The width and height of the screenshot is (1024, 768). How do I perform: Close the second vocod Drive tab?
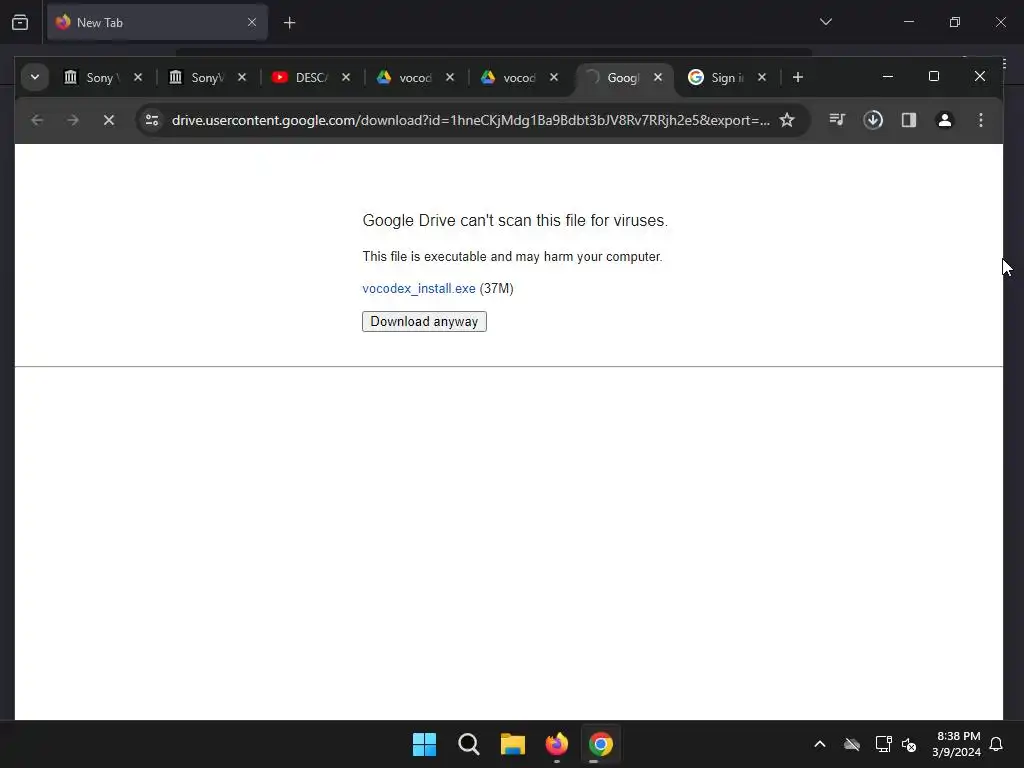(554, 77)
